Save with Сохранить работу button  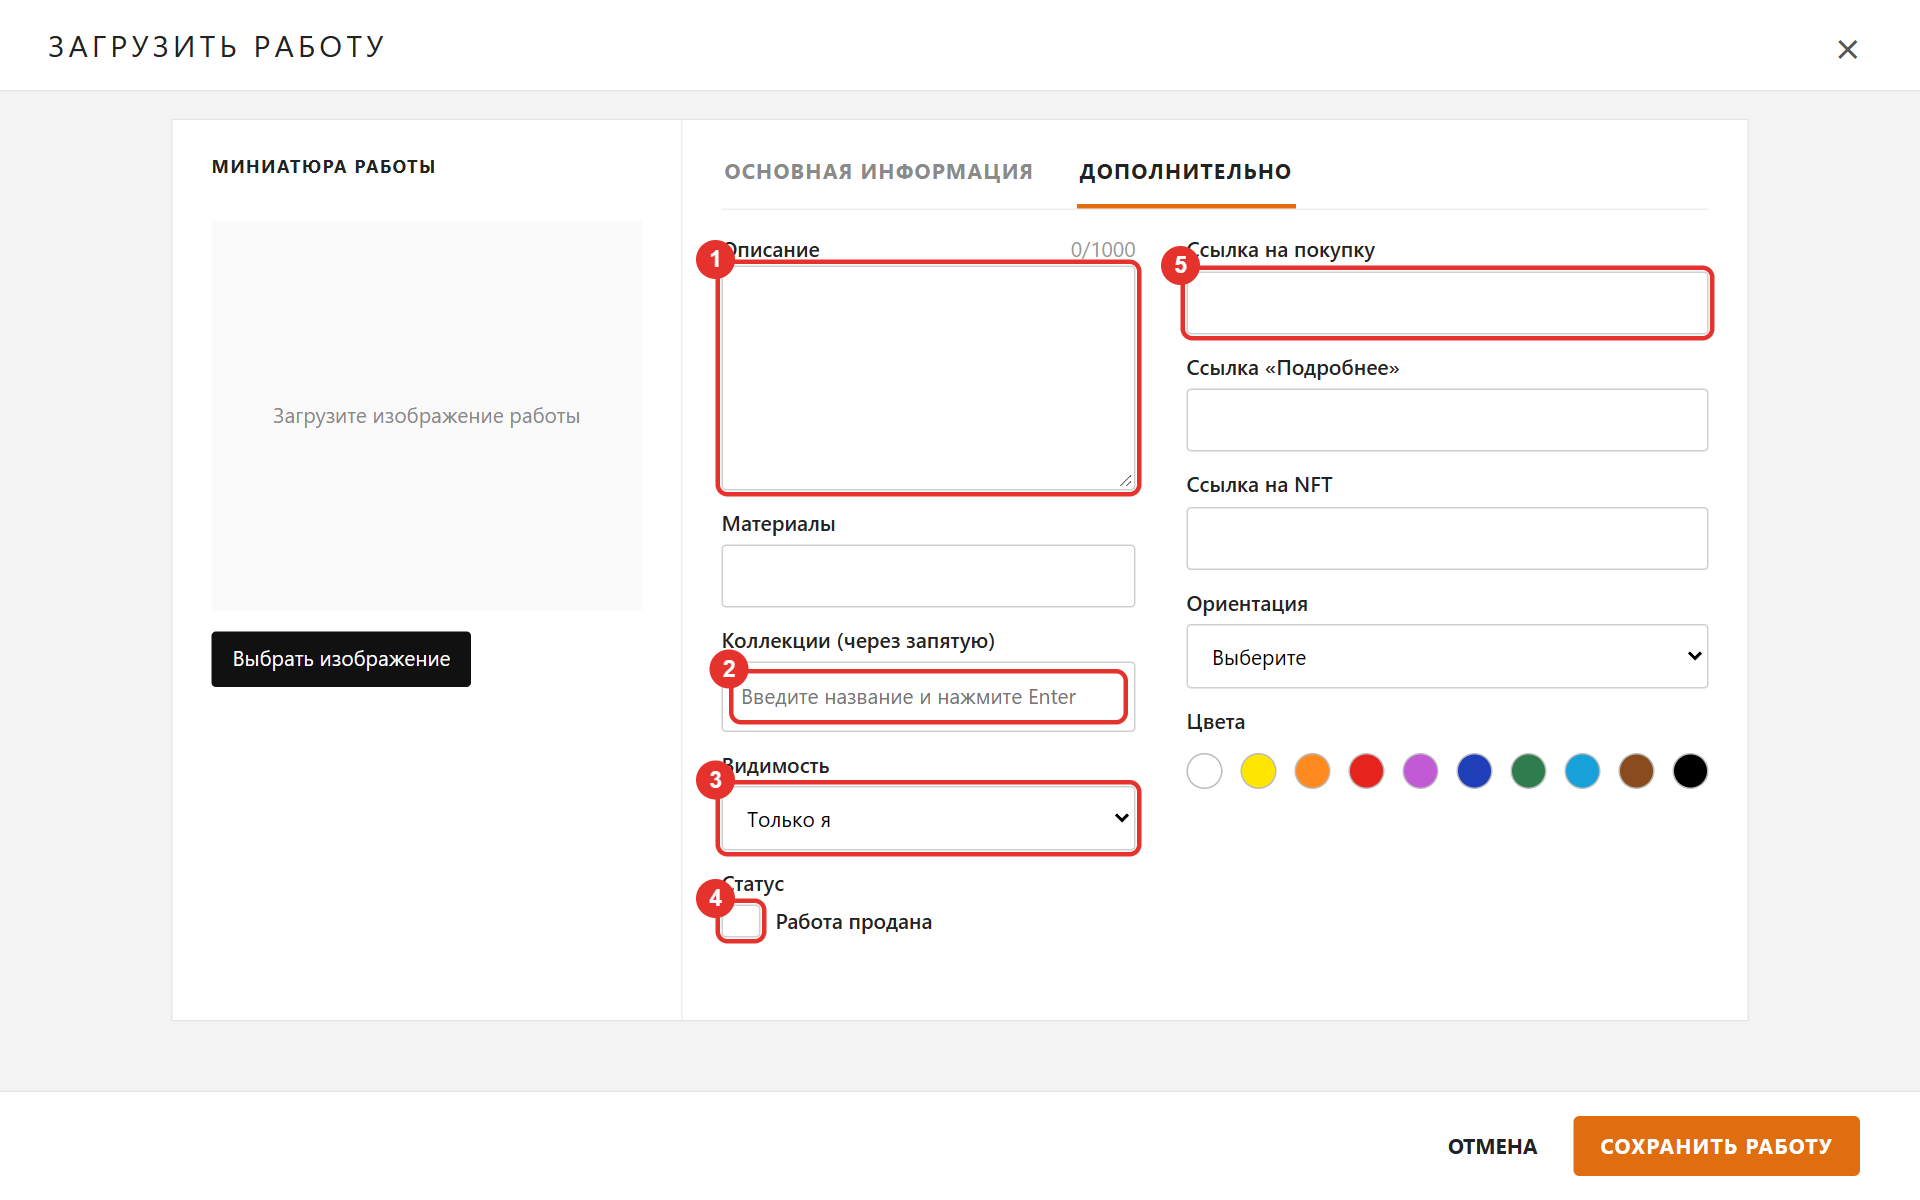tap(1716, 1146)
